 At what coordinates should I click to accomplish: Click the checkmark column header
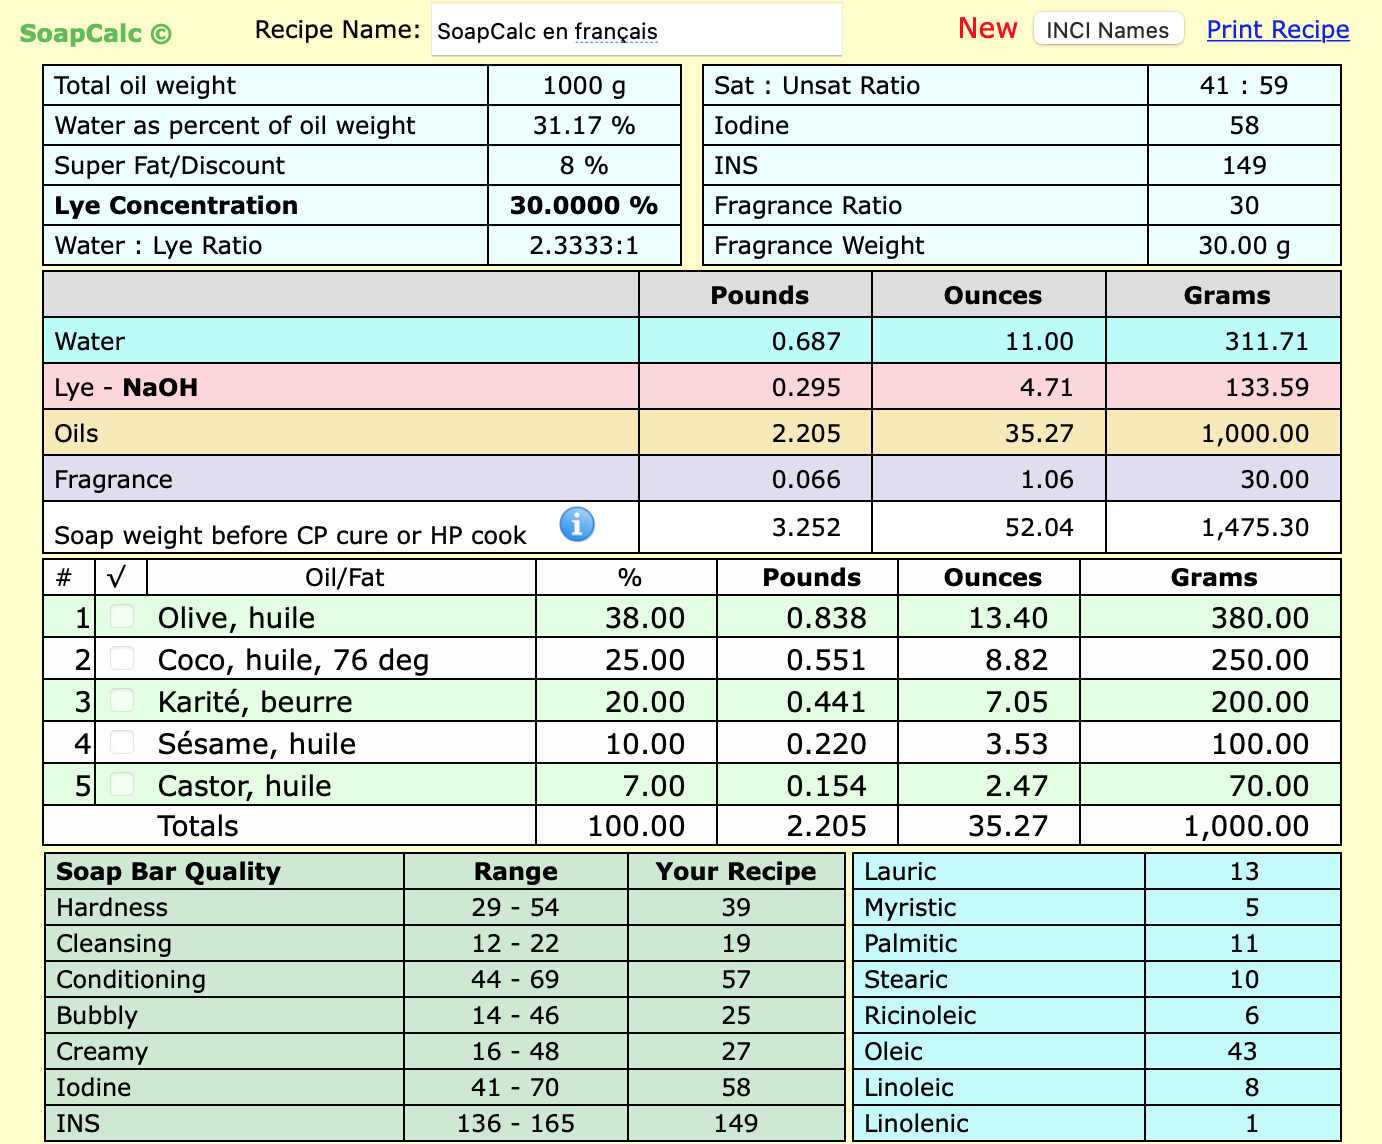(x=119, y=578)
